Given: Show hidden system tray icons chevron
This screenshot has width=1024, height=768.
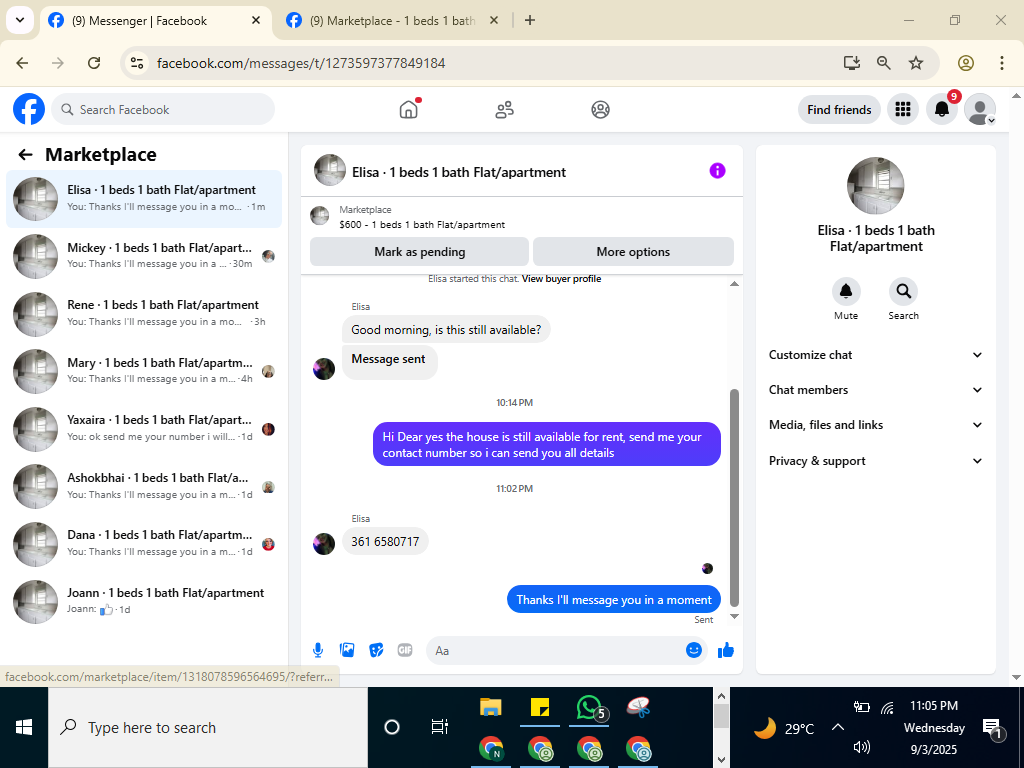Looking at the screenshot, I should pos(838,728).
